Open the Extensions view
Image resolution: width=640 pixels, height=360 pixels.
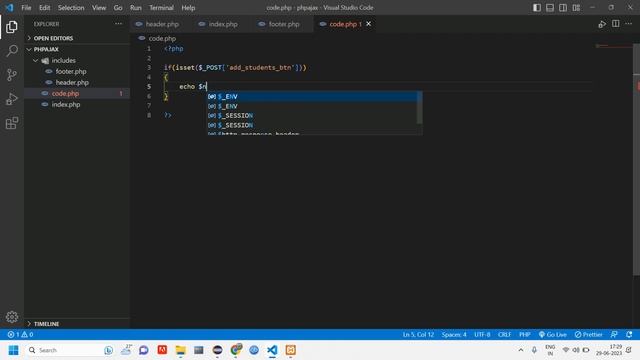click(x=11, y=123)
